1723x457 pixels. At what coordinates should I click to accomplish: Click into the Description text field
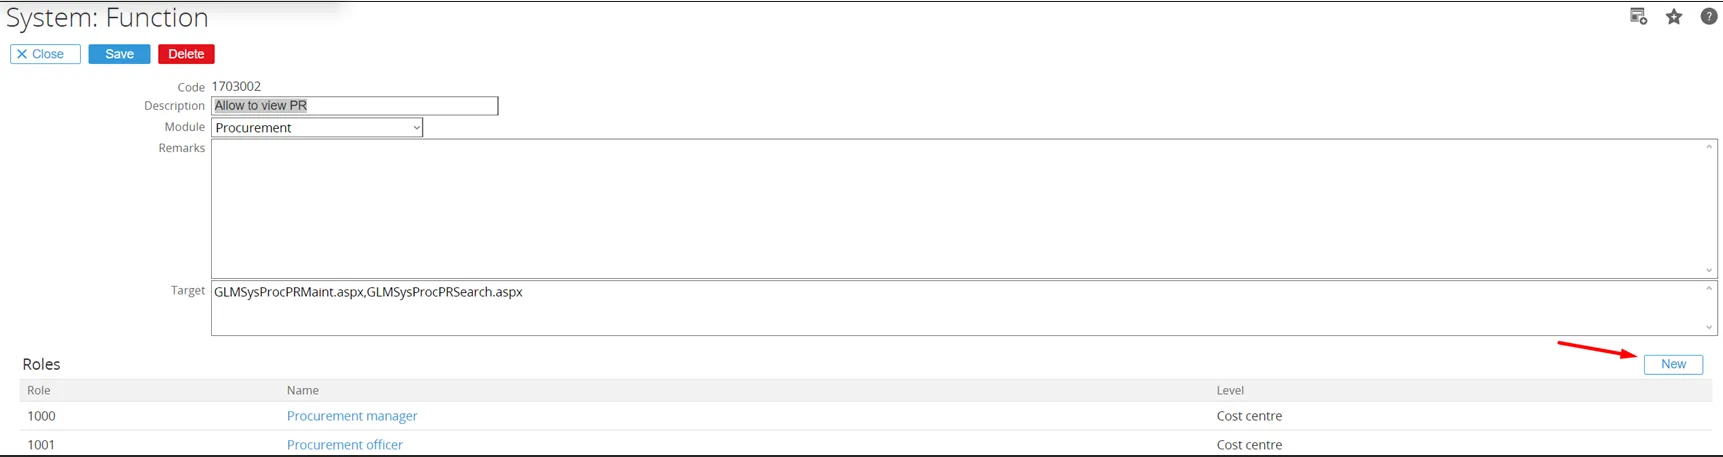point(354,106)
